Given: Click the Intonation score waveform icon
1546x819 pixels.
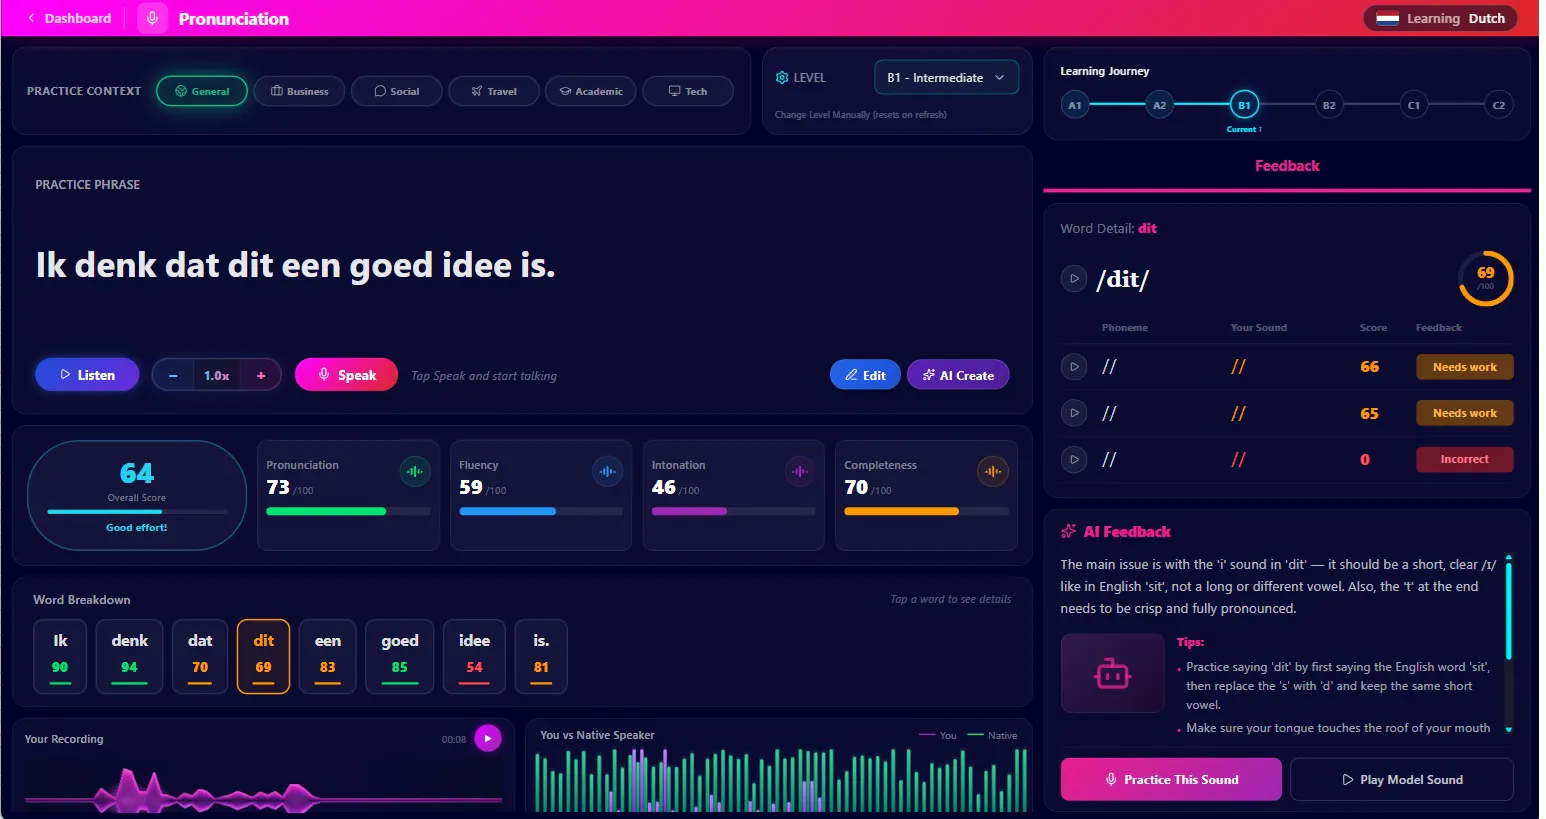Looking at the screenshot, I should [800, 471].
